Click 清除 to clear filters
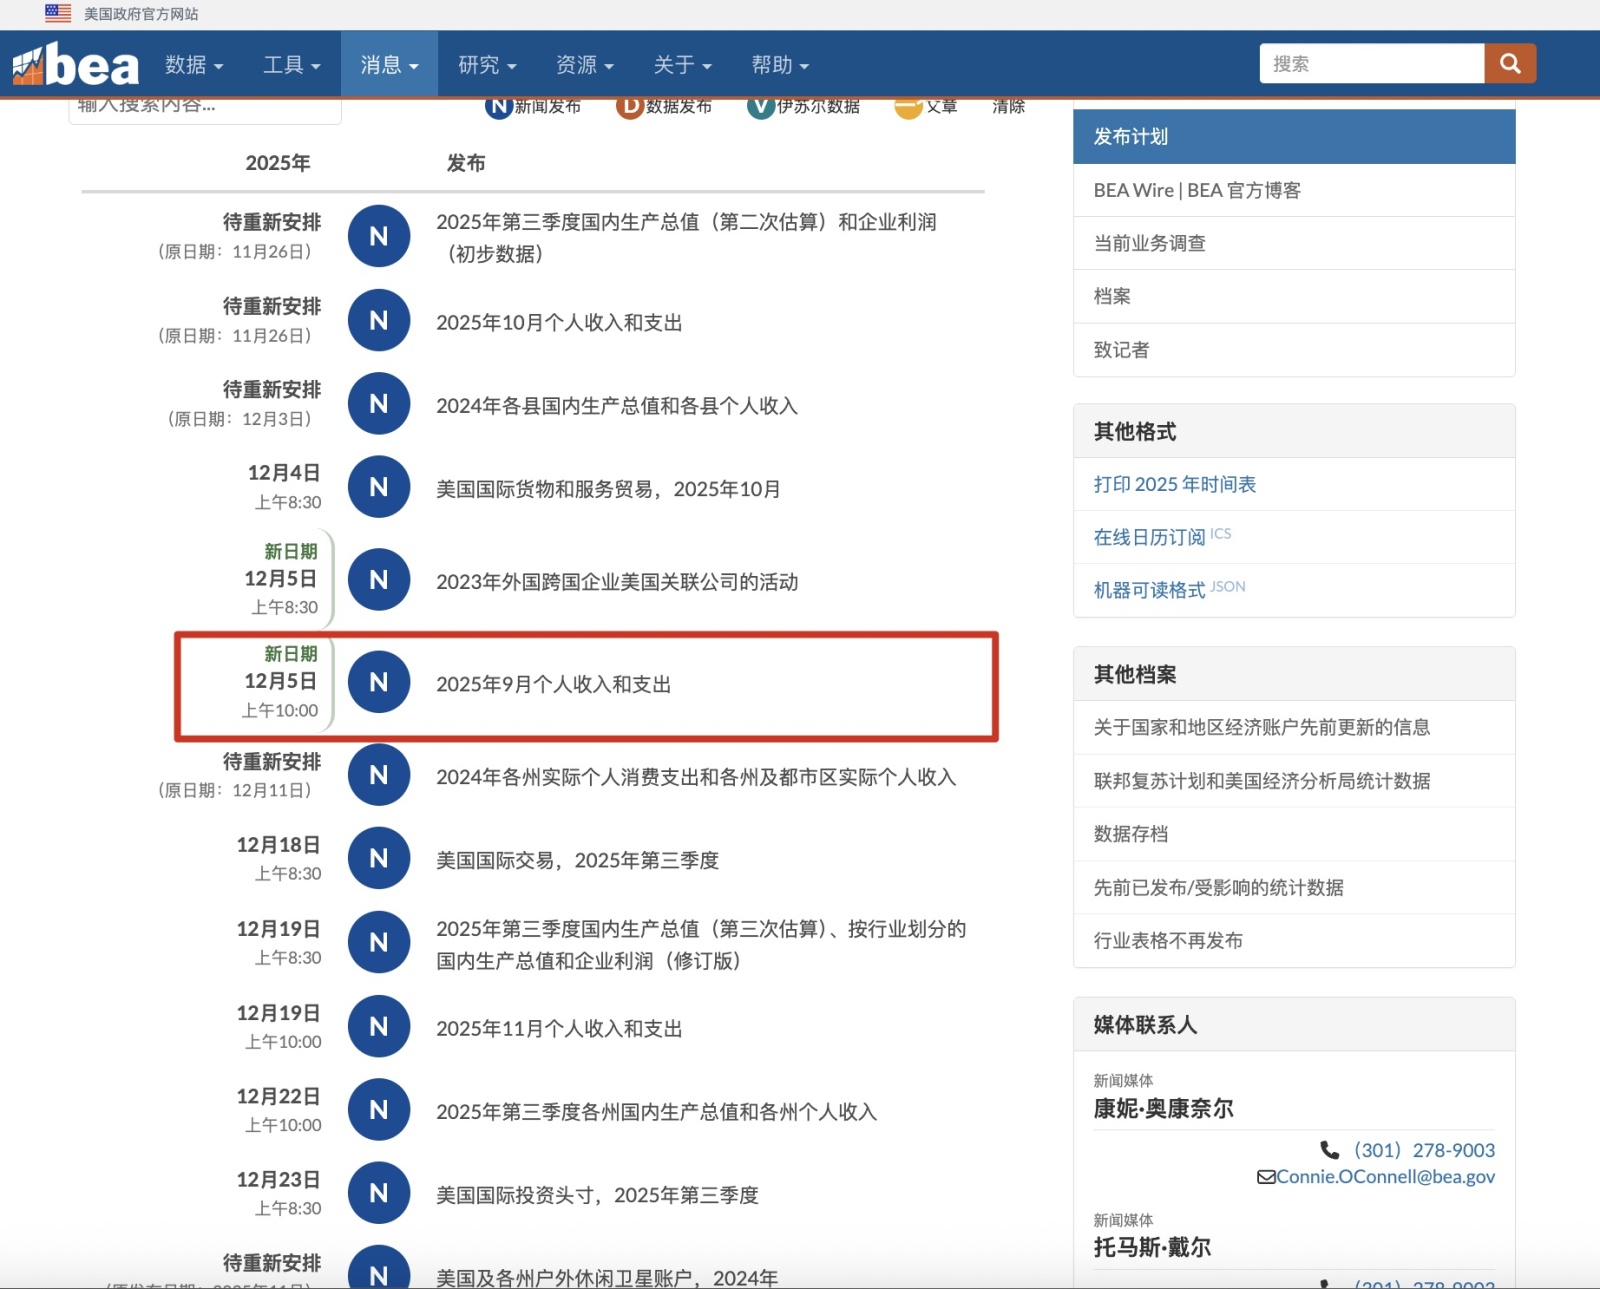Image resolution: width=1600 pixels, height=1289 pixels. pos(1008,106)
